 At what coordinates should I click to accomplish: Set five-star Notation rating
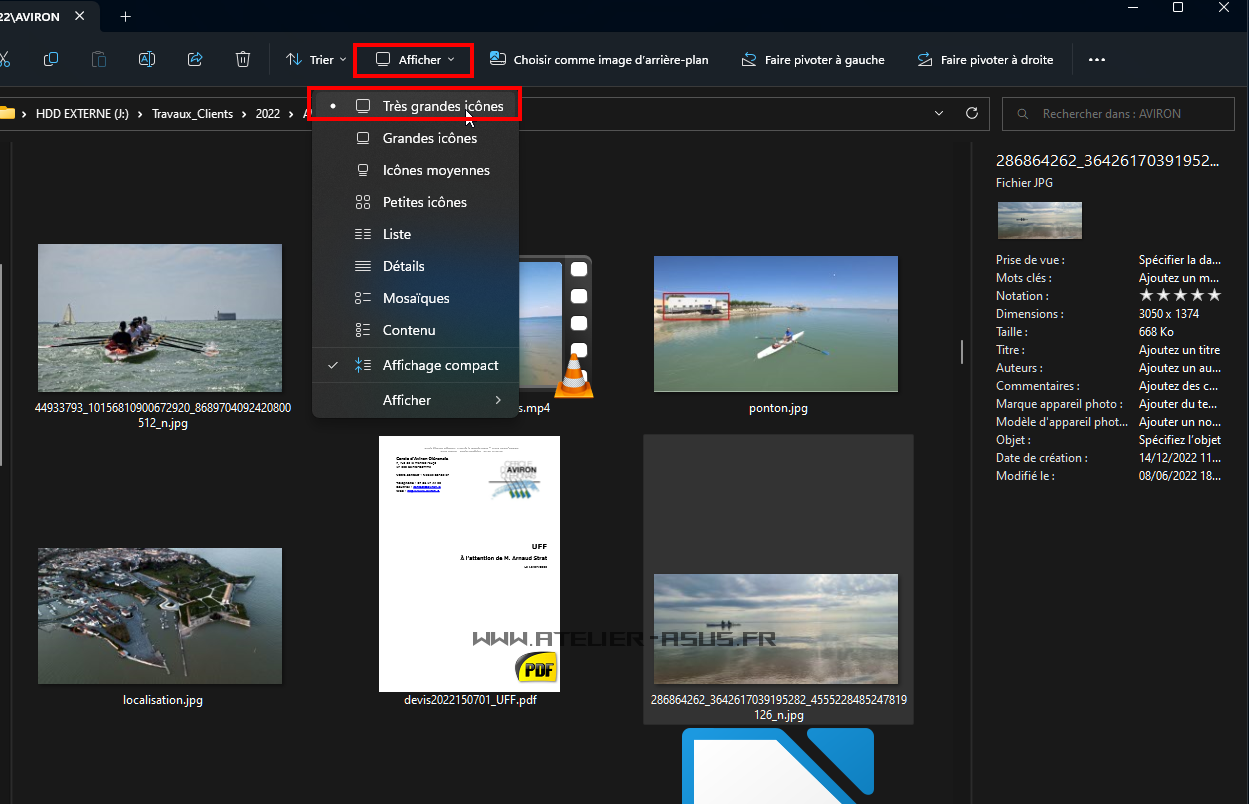1214,296
